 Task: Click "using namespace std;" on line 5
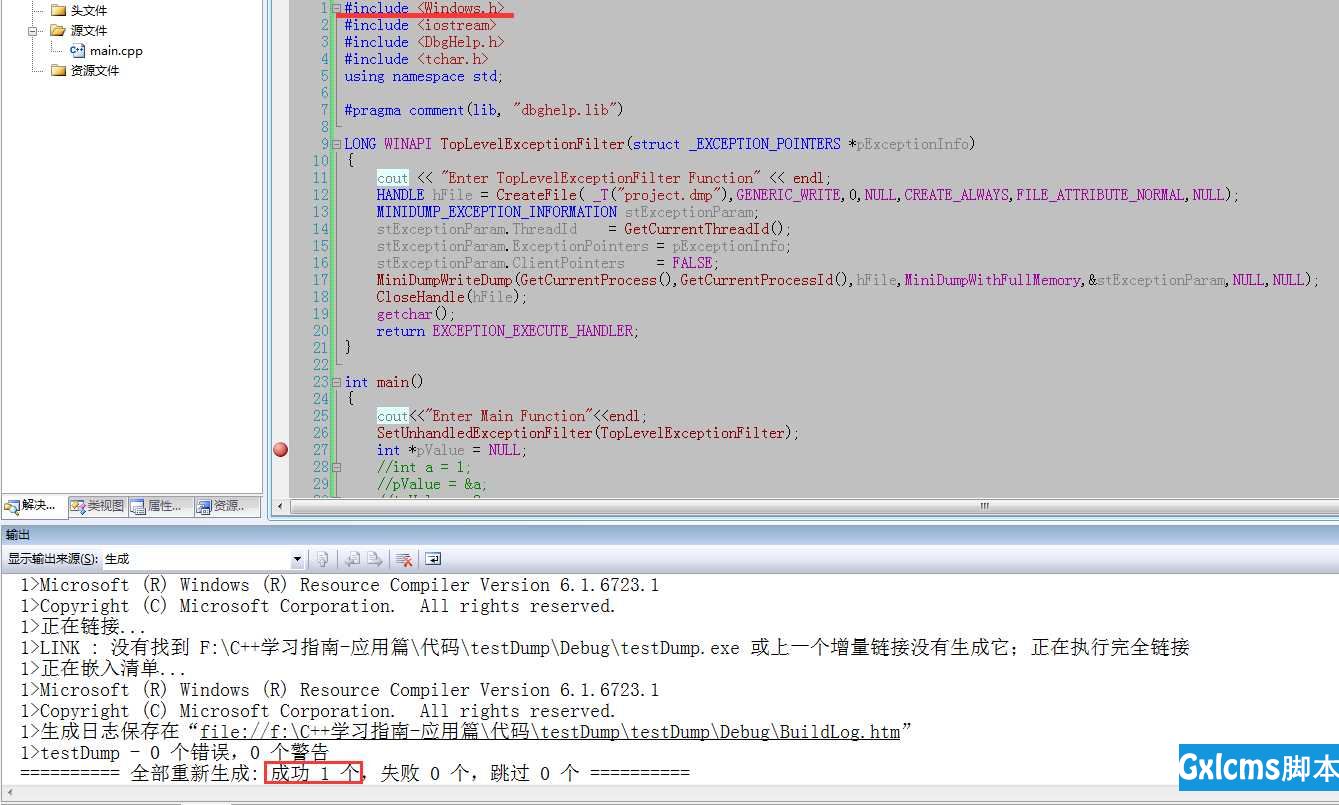tap(423, 76)
